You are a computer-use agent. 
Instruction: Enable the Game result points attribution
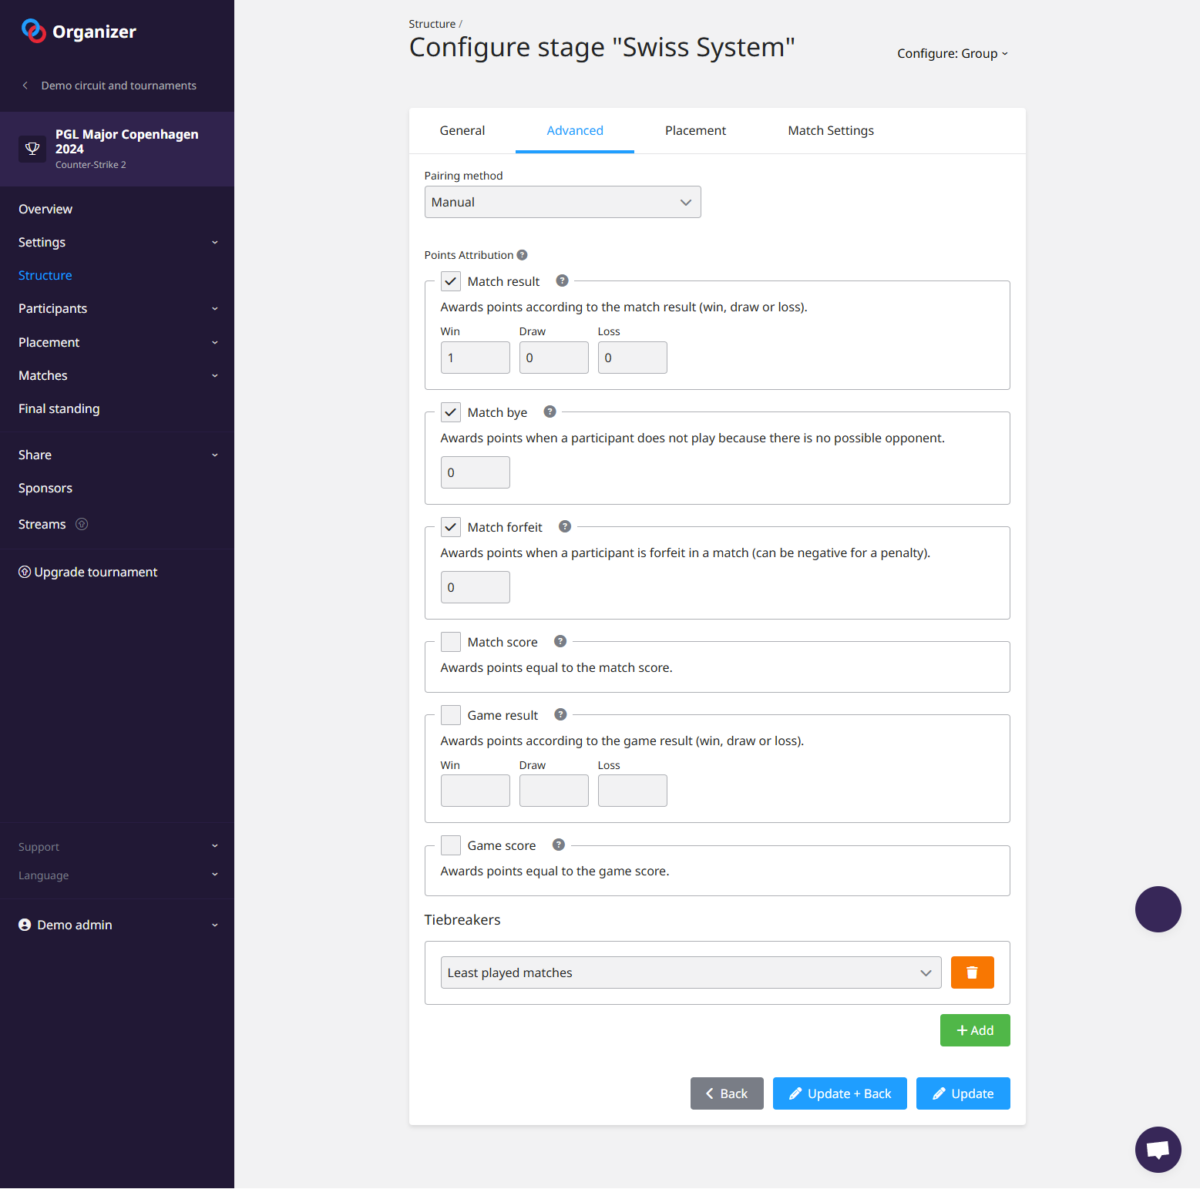(450, 714)
